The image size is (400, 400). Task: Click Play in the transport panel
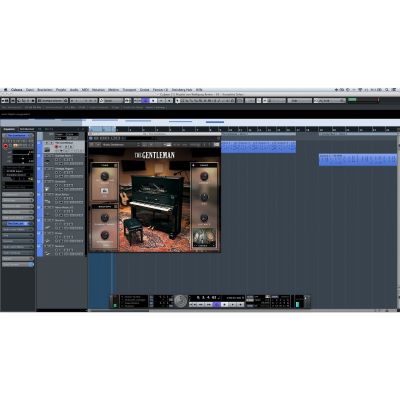pos(233,304)
